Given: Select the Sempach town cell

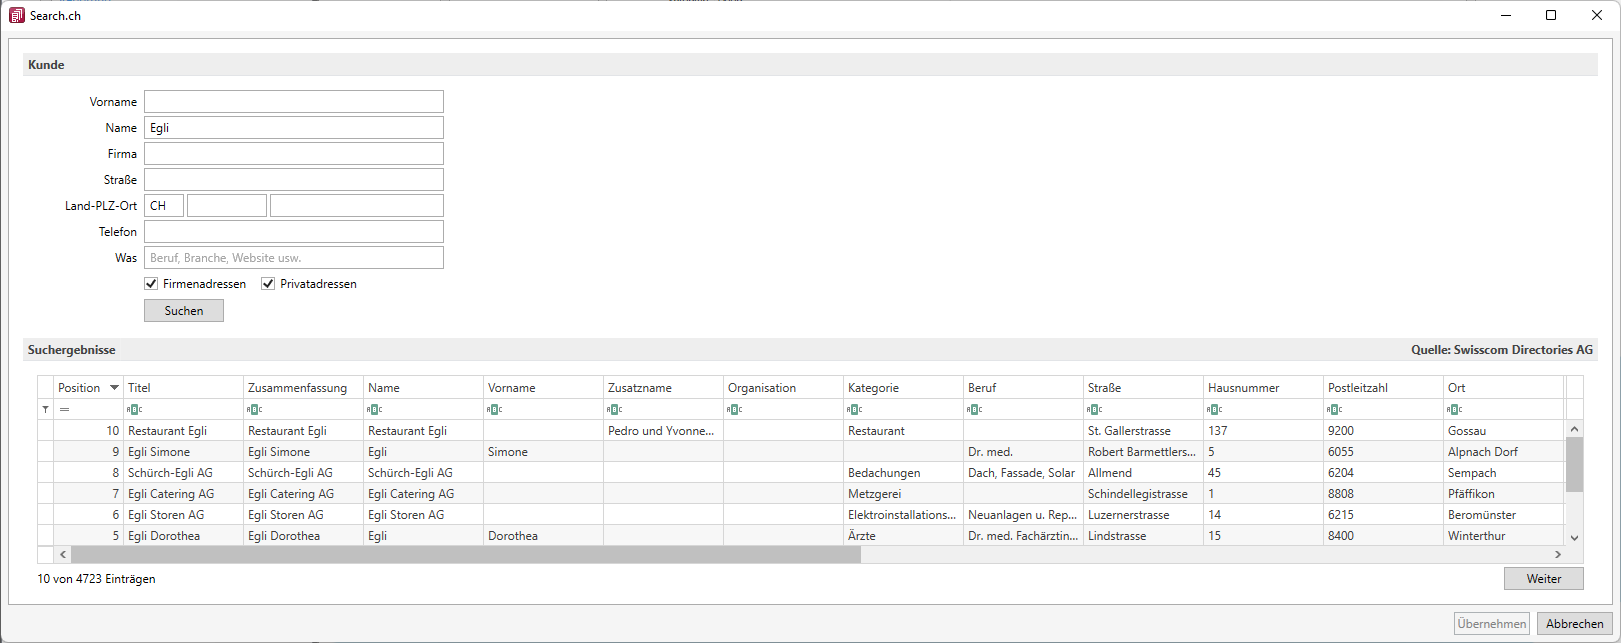Looking at the screenshot, I should point(1504,473).
